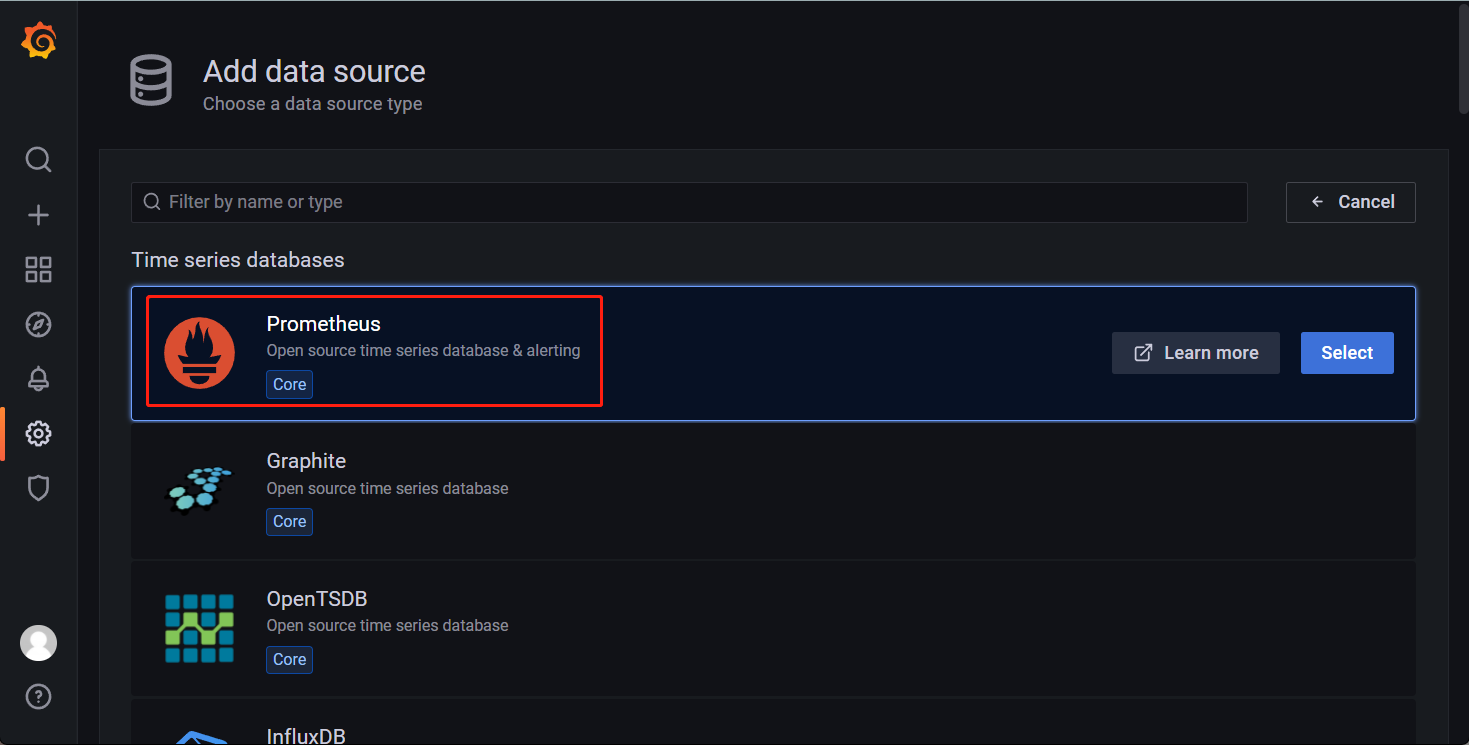
Task: Click the user profile avatar
Action: [38, 643]
